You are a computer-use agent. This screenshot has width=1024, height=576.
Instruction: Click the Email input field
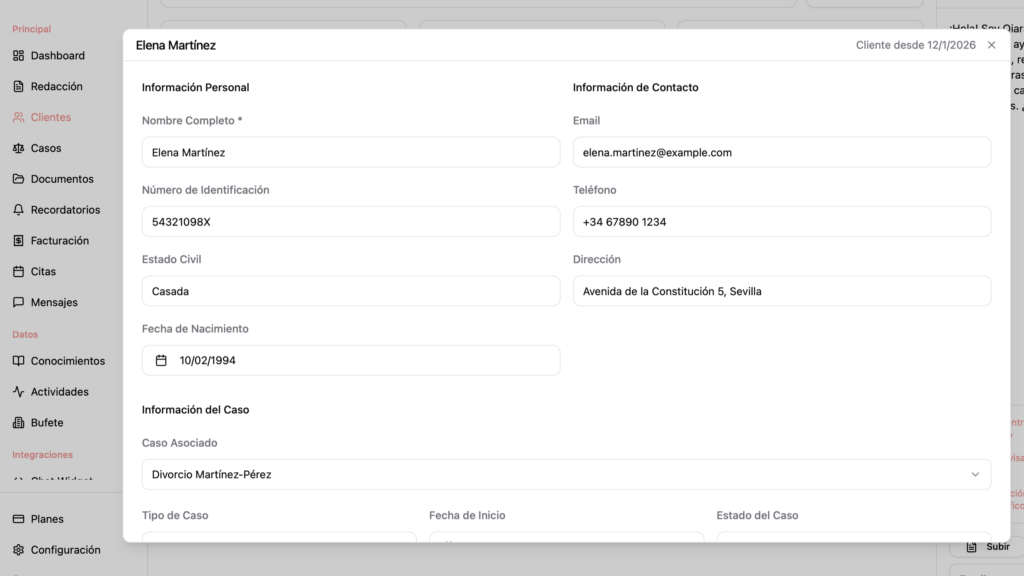(x=781, y=152)
